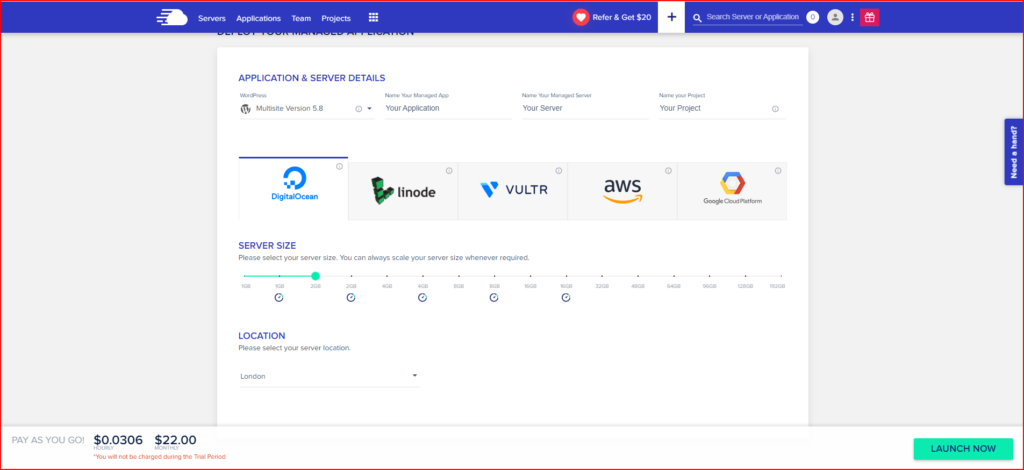Viewport: 1024px width, 470px height.
Task: Click the speed gauge icon under 2GB
Action: [x=351, y=298]
